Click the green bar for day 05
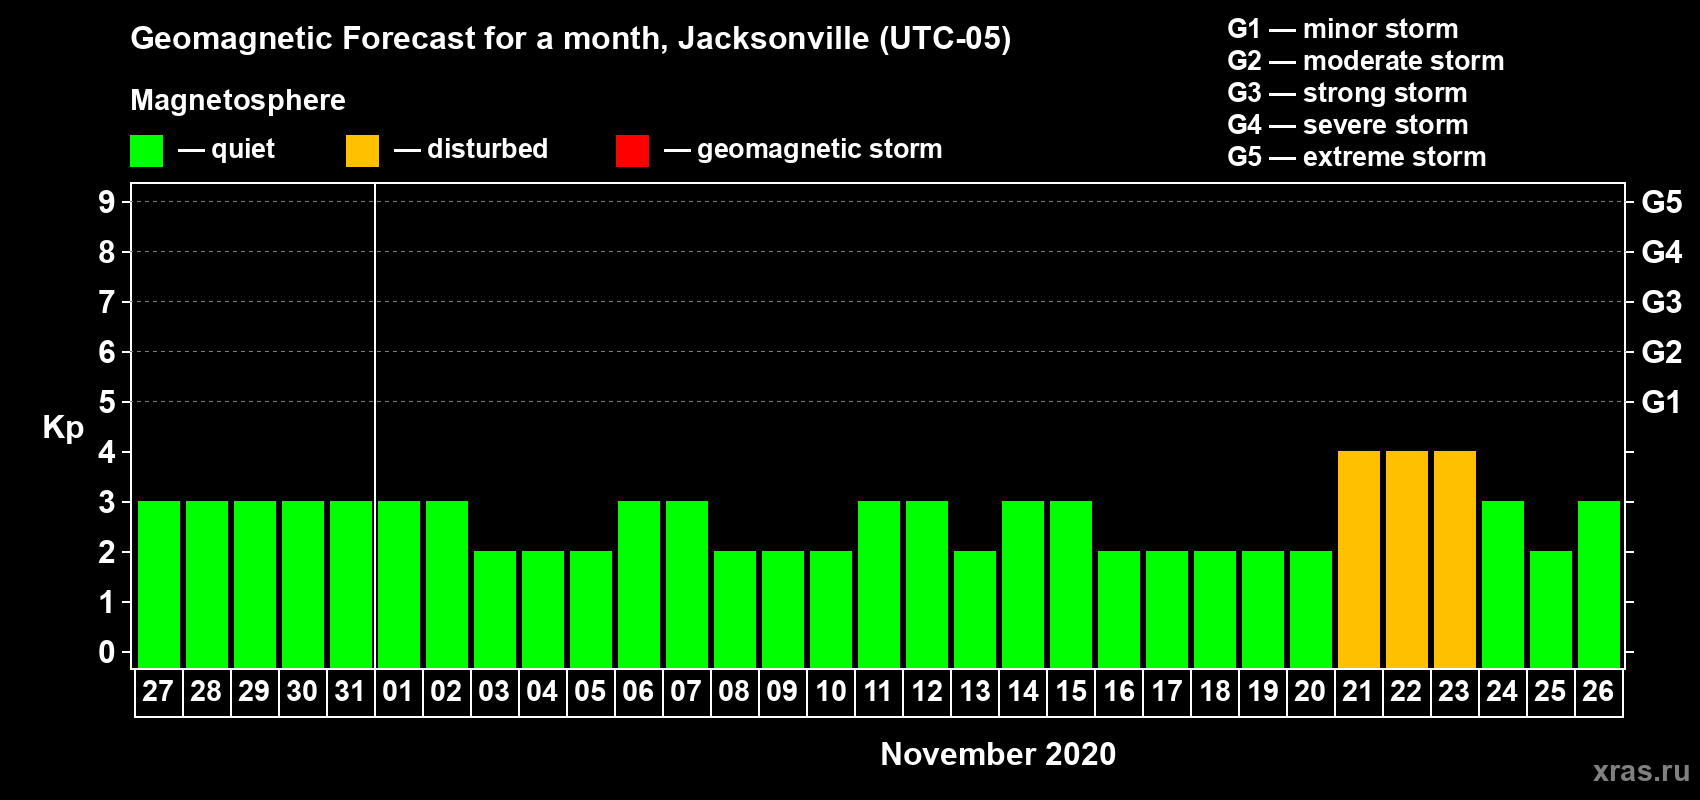The width and height of the screenshot is (1700, 800). 591,609
